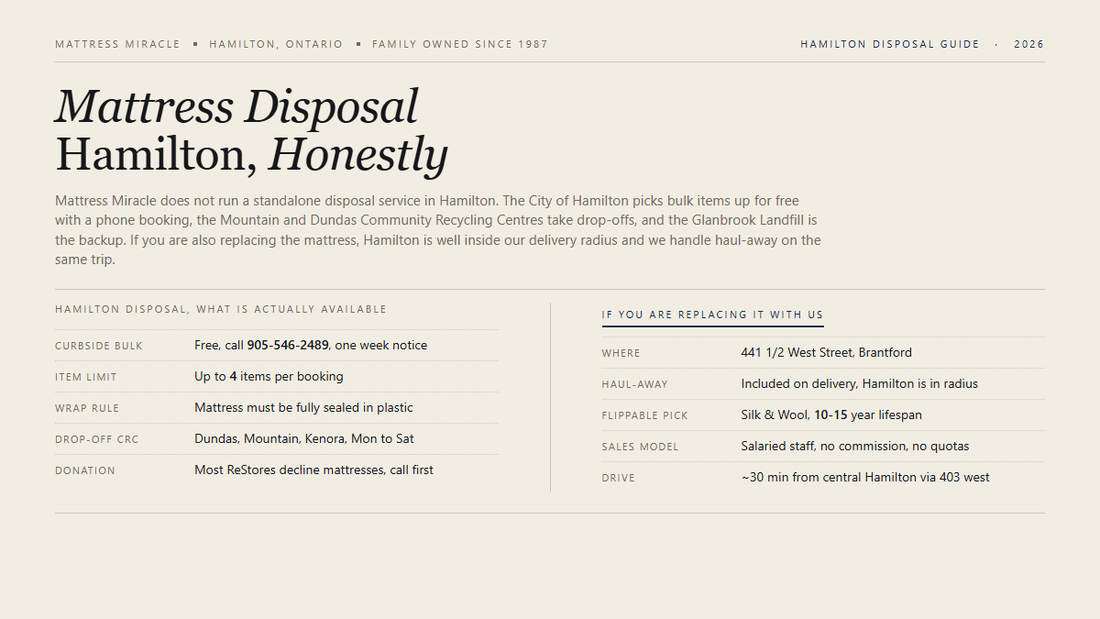Click the Mattress Disposal main heading

click(236, 107)
